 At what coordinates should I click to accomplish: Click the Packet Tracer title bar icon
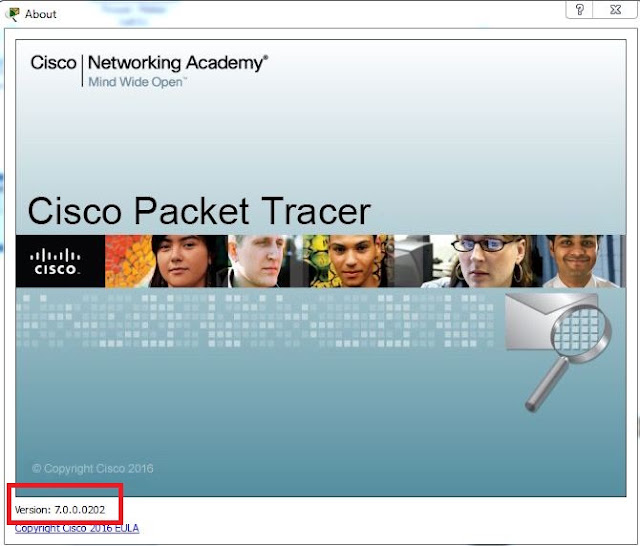(13, 14)
